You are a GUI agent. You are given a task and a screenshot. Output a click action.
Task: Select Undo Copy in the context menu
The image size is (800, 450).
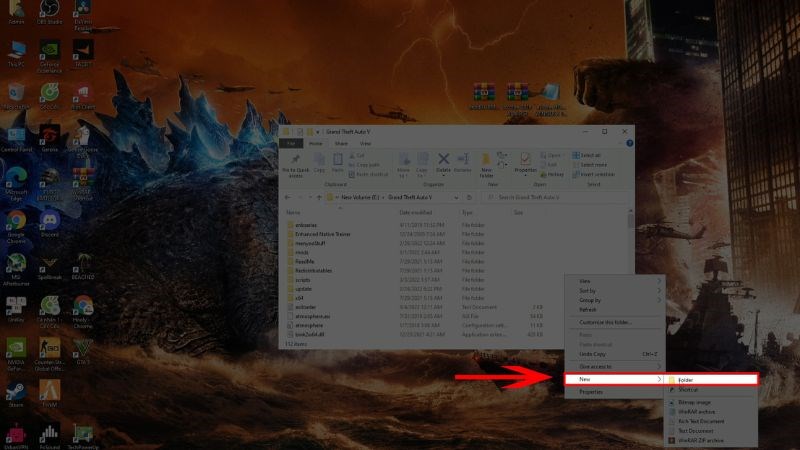pyautogui.click(x=615, y=354)
